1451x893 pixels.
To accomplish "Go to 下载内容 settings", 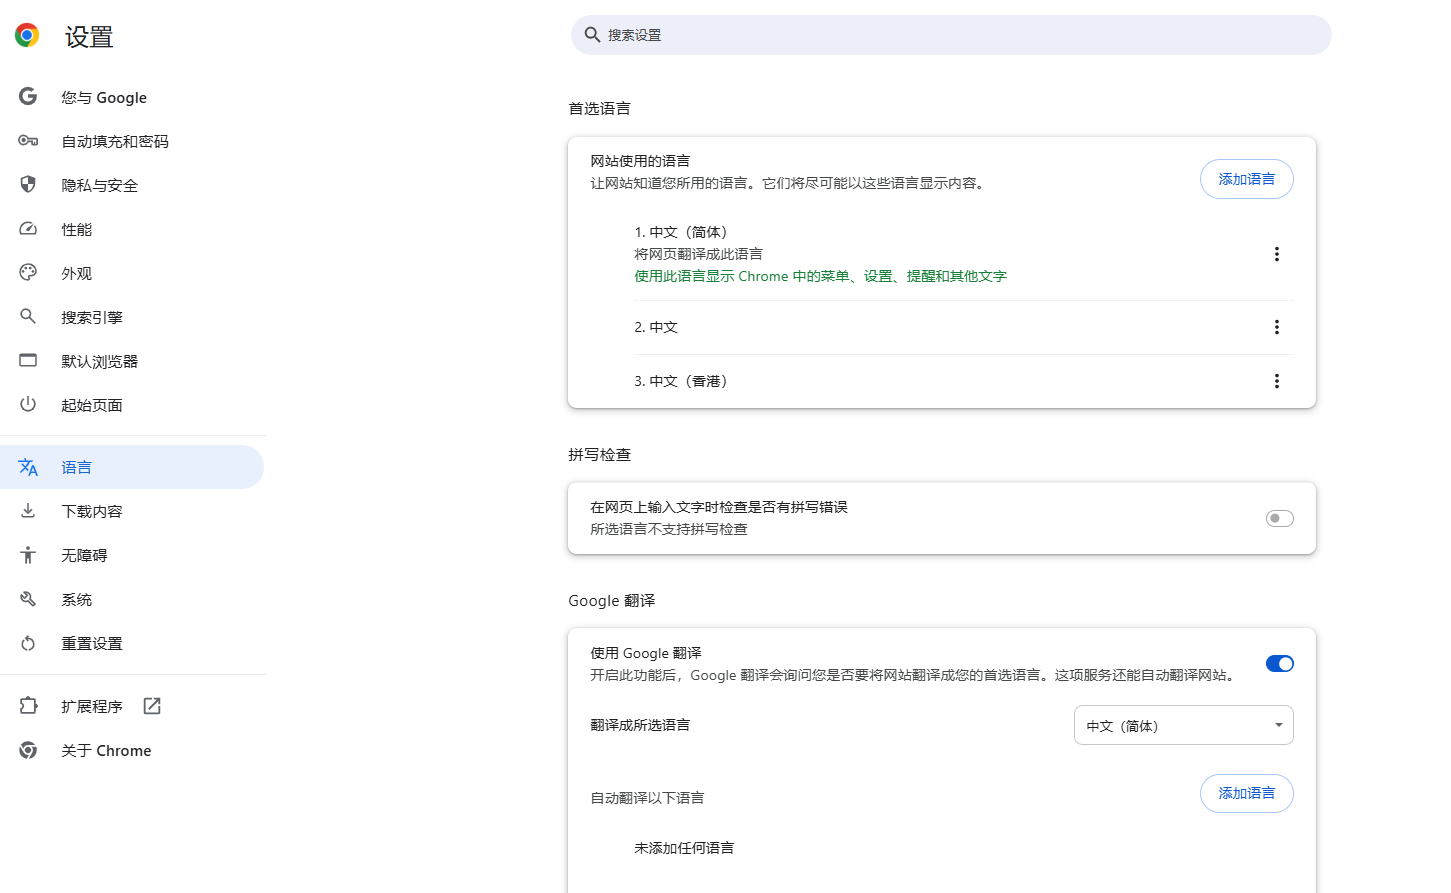I will (x=132, y=511).
